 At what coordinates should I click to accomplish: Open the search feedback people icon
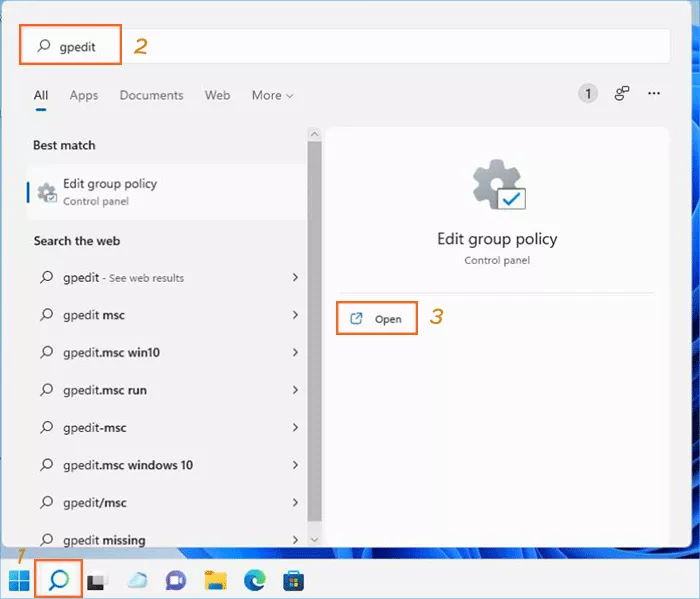[621, 93]
